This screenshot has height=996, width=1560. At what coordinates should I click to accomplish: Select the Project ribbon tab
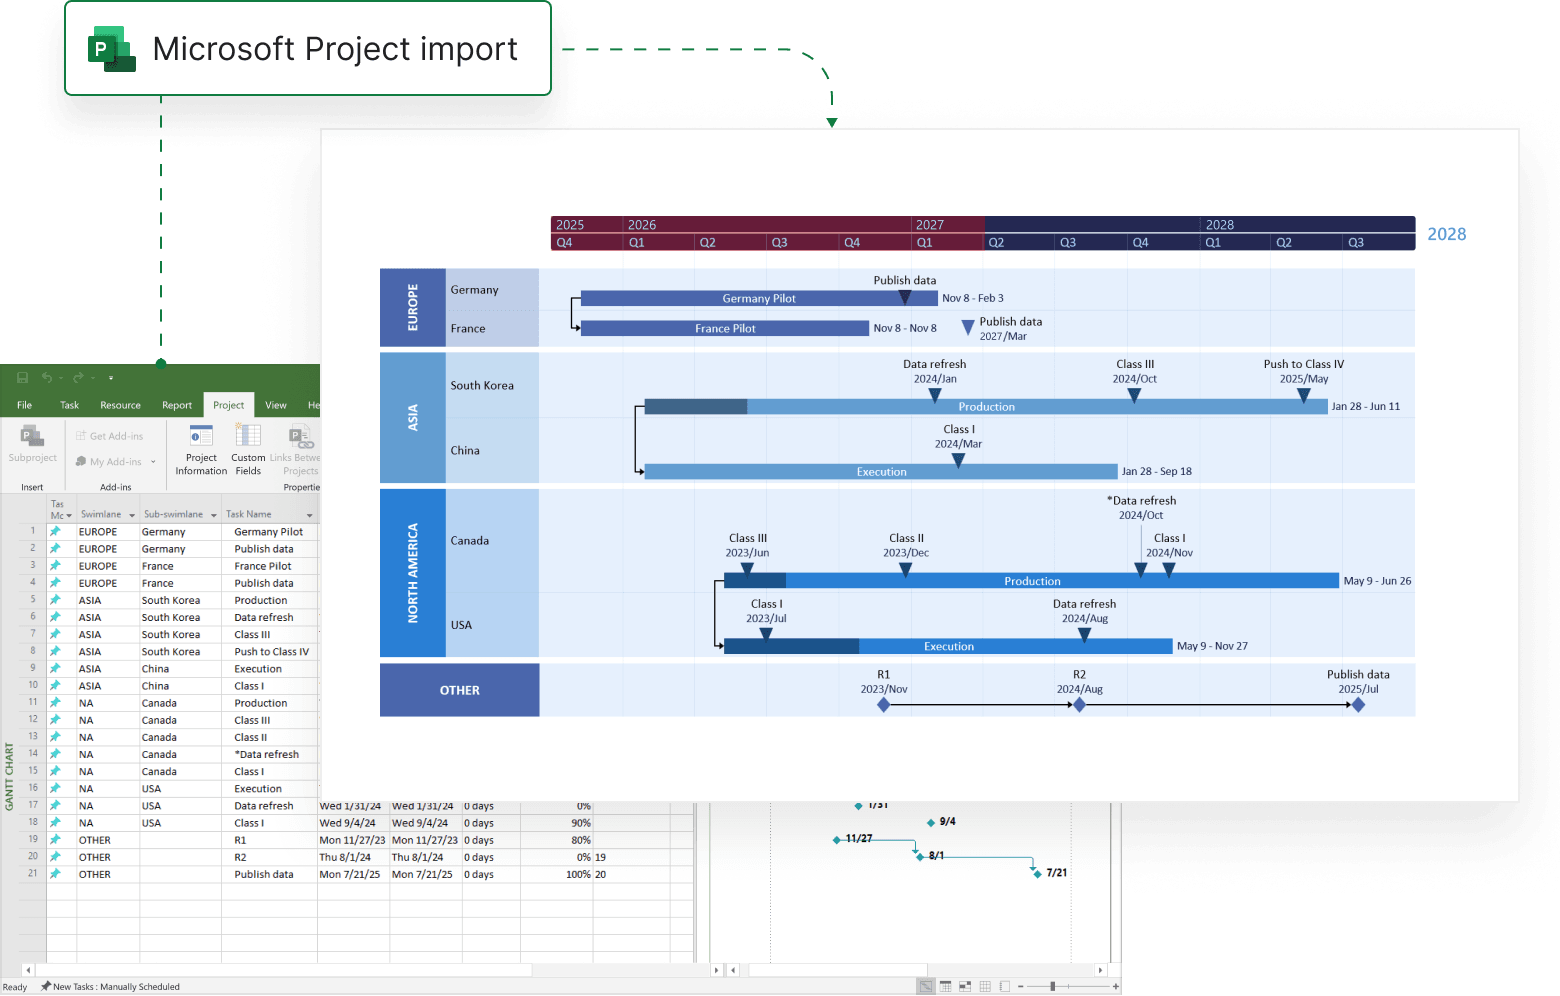pos(229,405)
